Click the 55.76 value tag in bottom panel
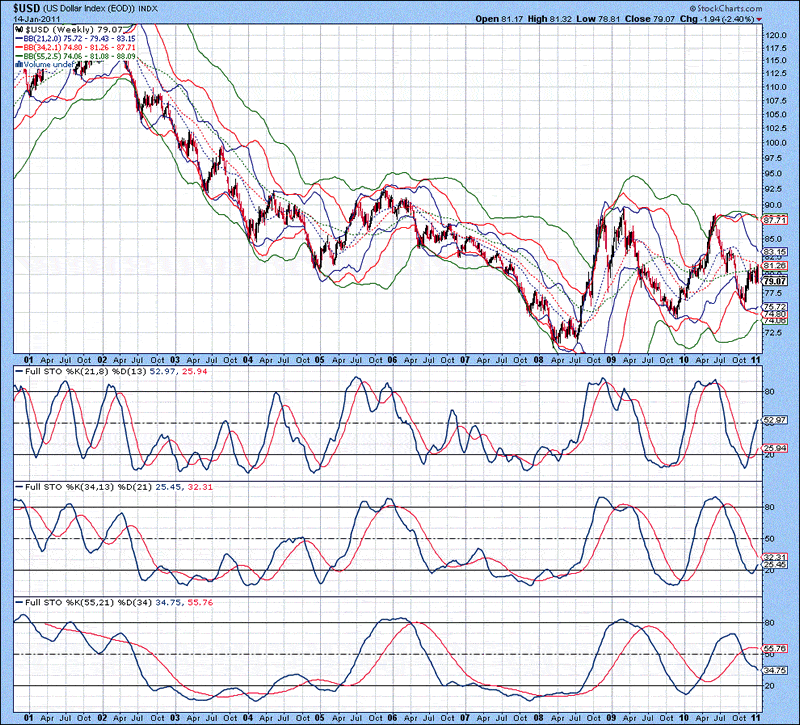The height and width of the screenshot is (725, 800). coord(773,648)
